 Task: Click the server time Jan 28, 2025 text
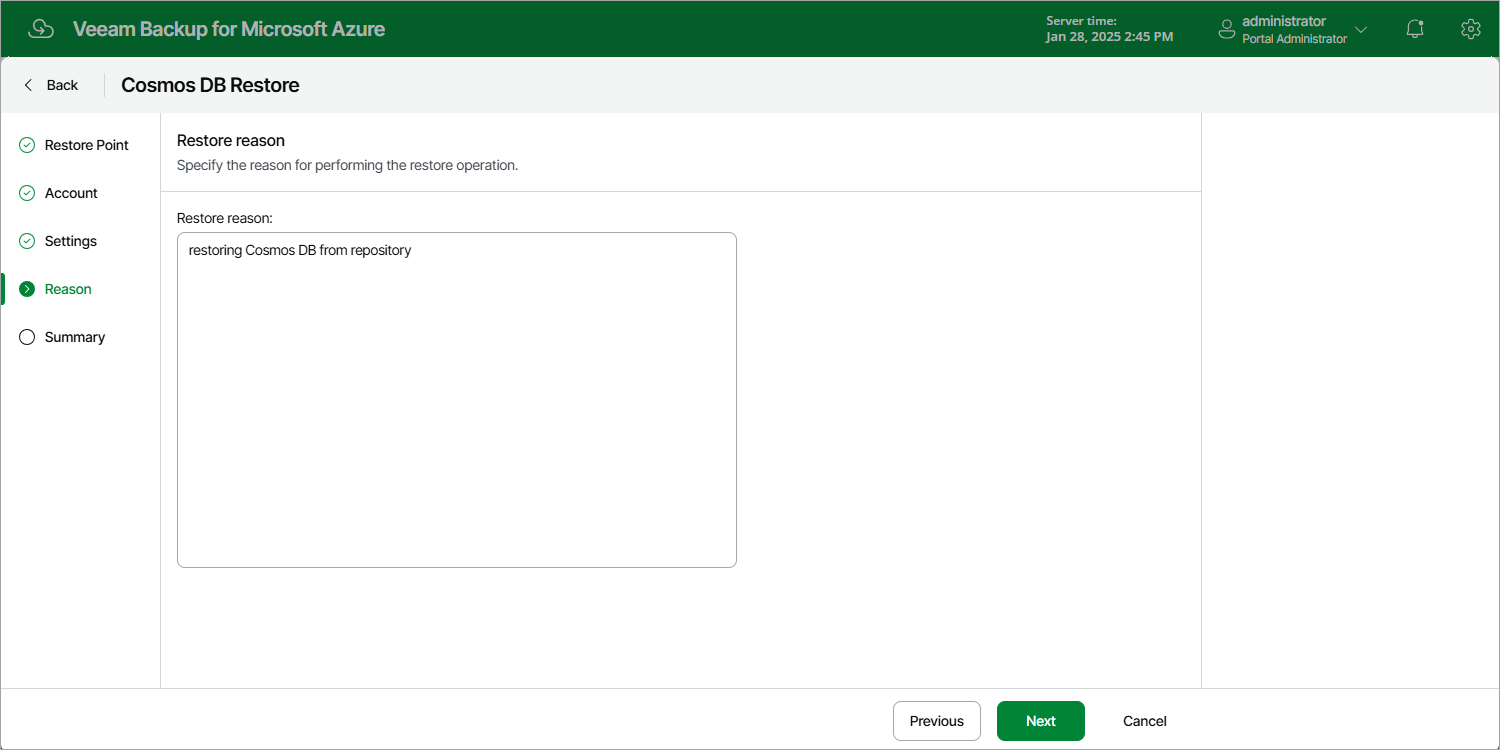point(1110,37)
